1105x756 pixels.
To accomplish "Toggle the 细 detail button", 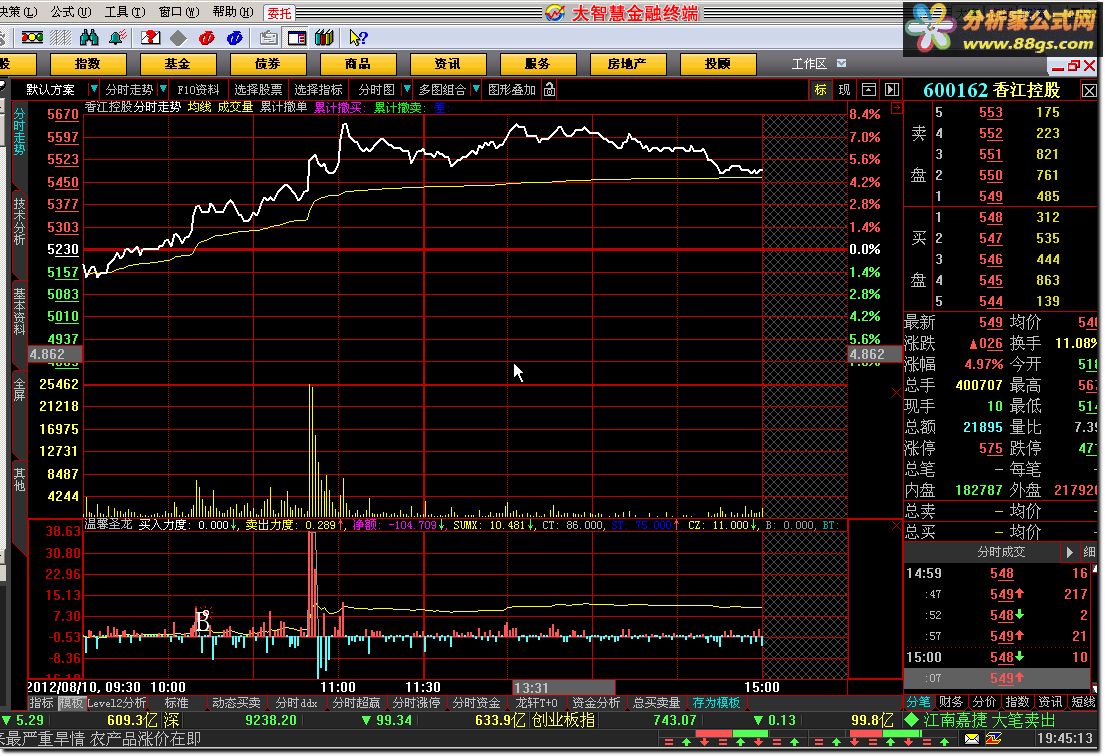I will pyautogui.click(x=1089, y=552).
